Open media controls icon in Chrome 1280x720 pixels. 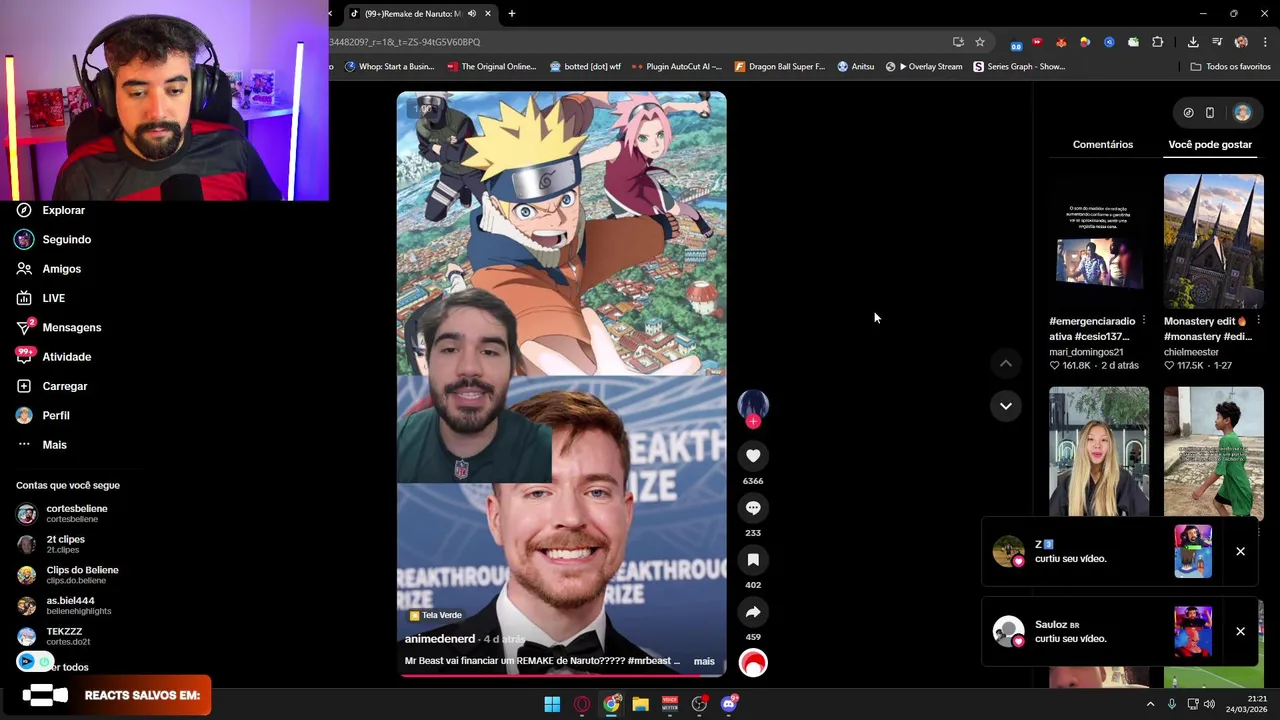click(1217, 42)
